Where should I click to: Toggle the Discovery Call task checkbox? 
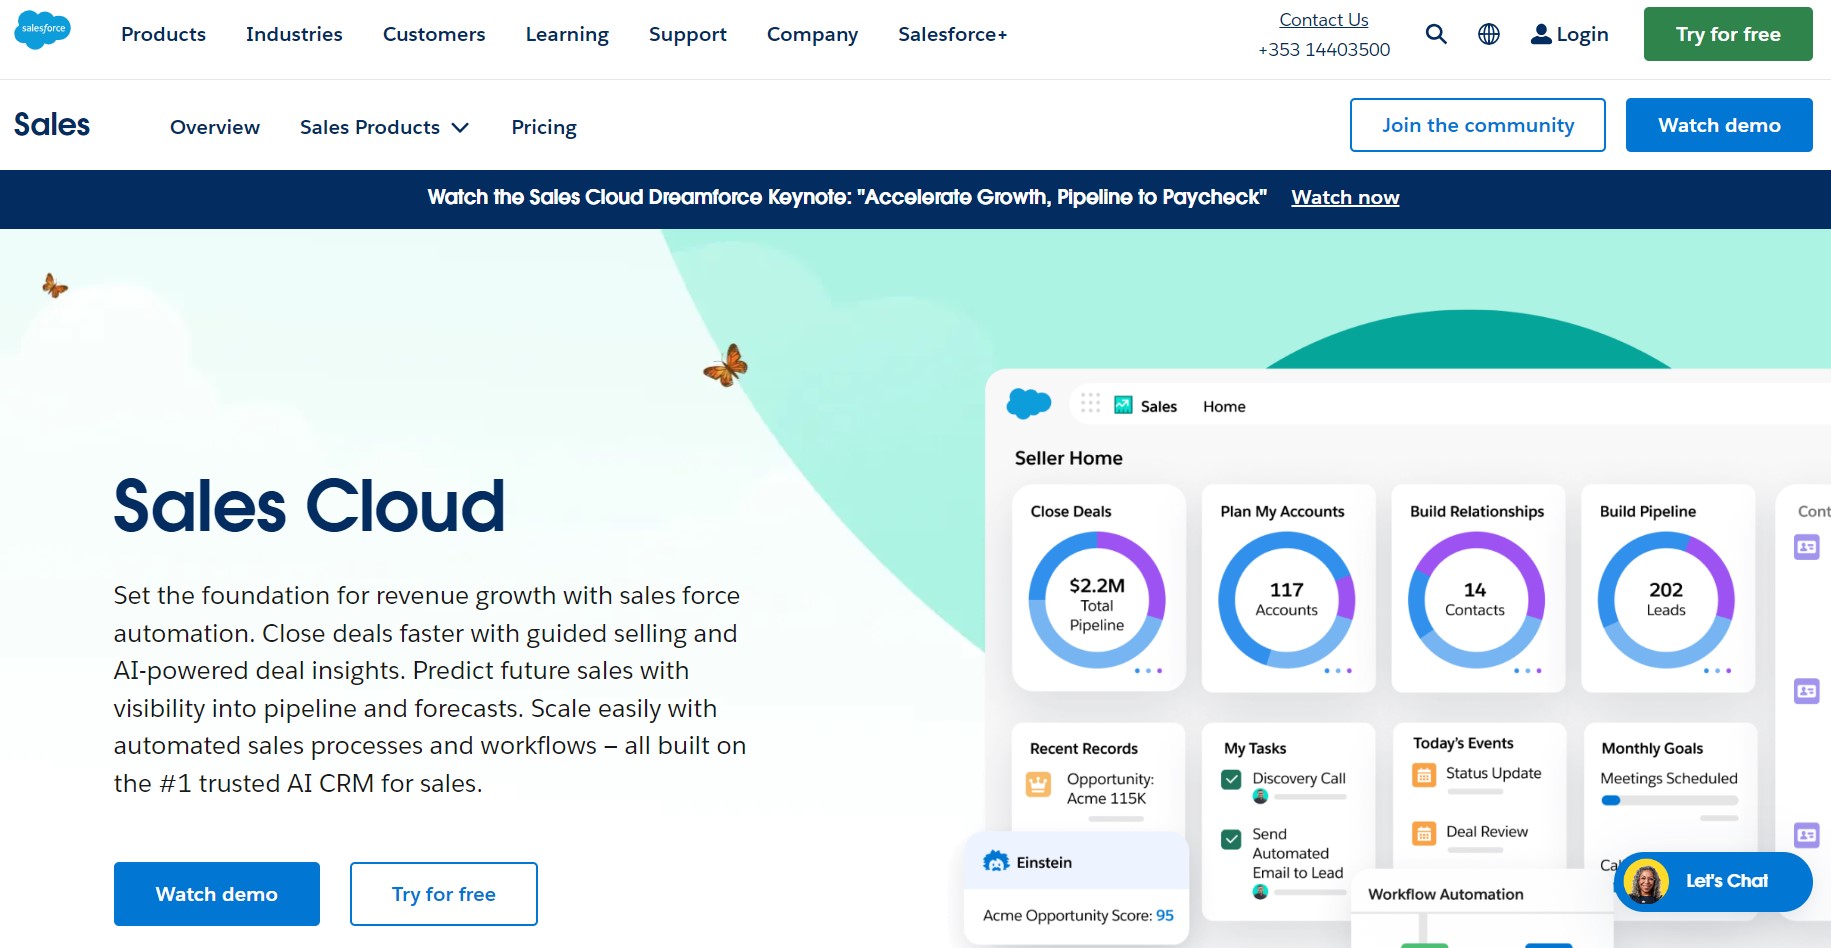1231,779
